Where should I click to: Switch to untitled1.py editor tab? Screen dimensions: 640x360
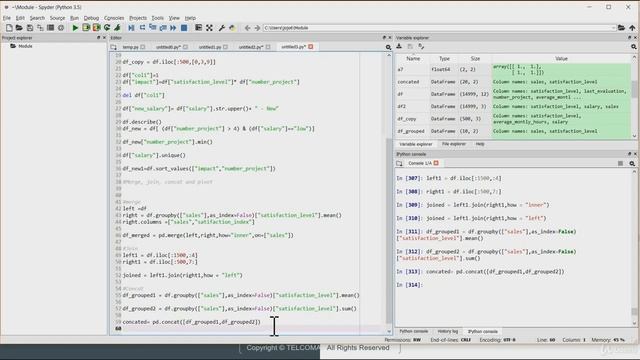(210, 47)
